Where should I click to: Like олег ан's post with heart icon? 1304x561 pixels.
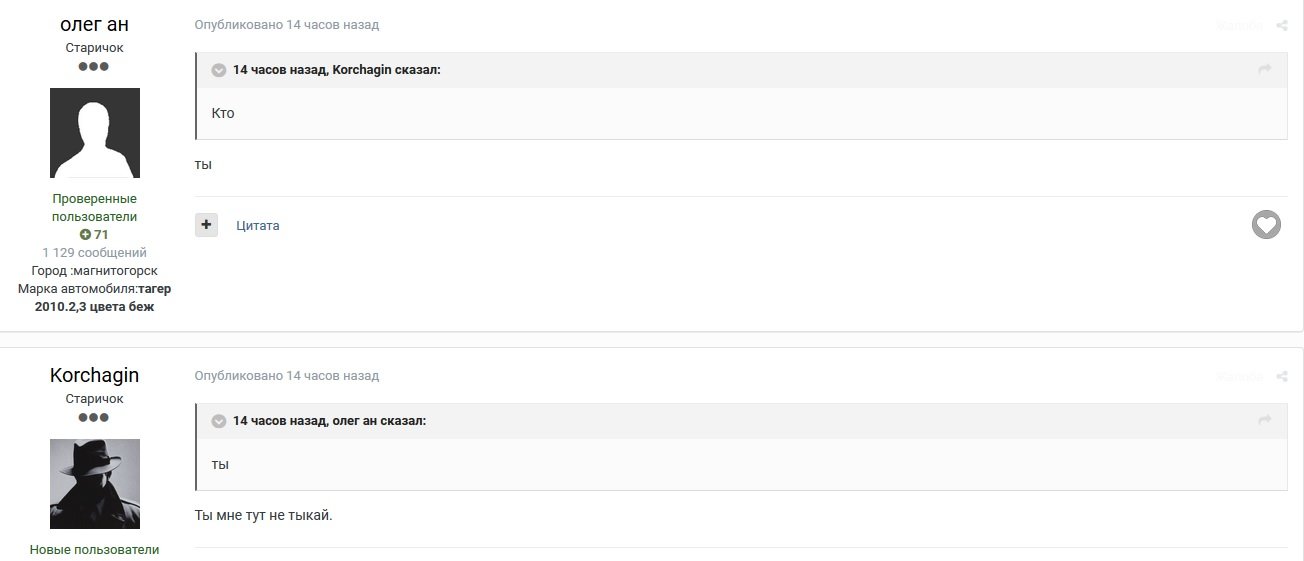[1266, 225]
